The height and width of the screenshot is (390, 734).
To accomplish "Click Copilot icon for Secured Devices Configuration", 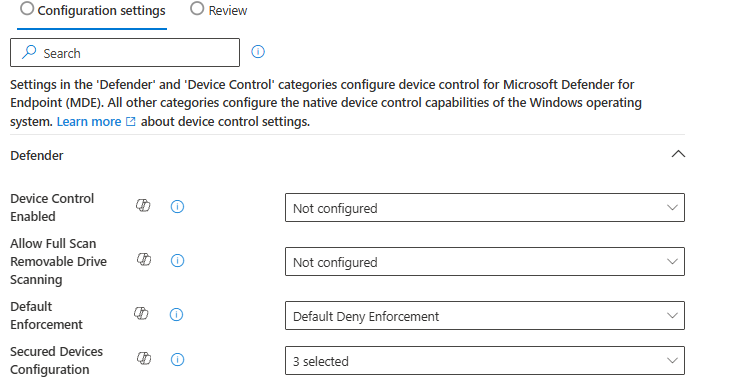I will coord(144,359).
